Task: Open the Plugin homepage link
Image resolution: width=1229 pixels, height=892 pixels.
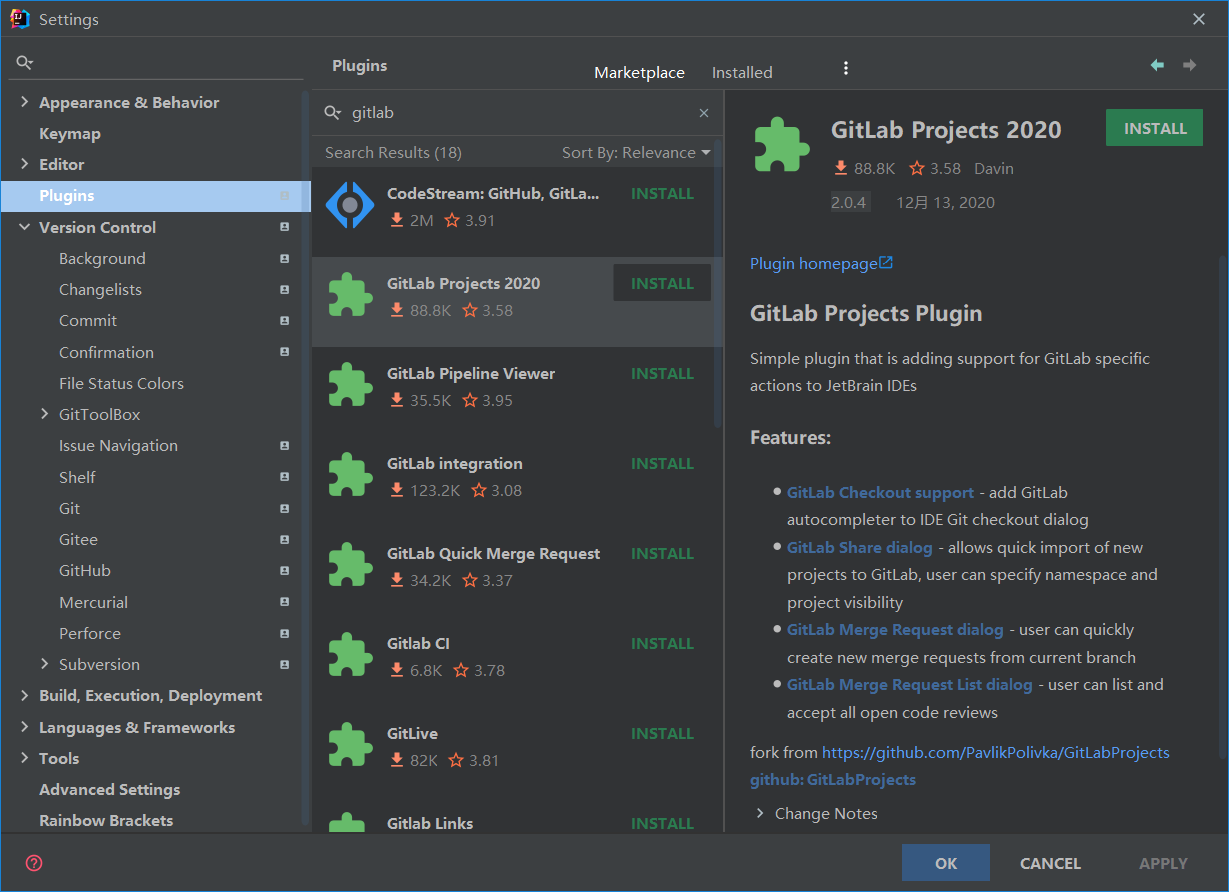Action: pyautogui.click(x=821, y=263)
